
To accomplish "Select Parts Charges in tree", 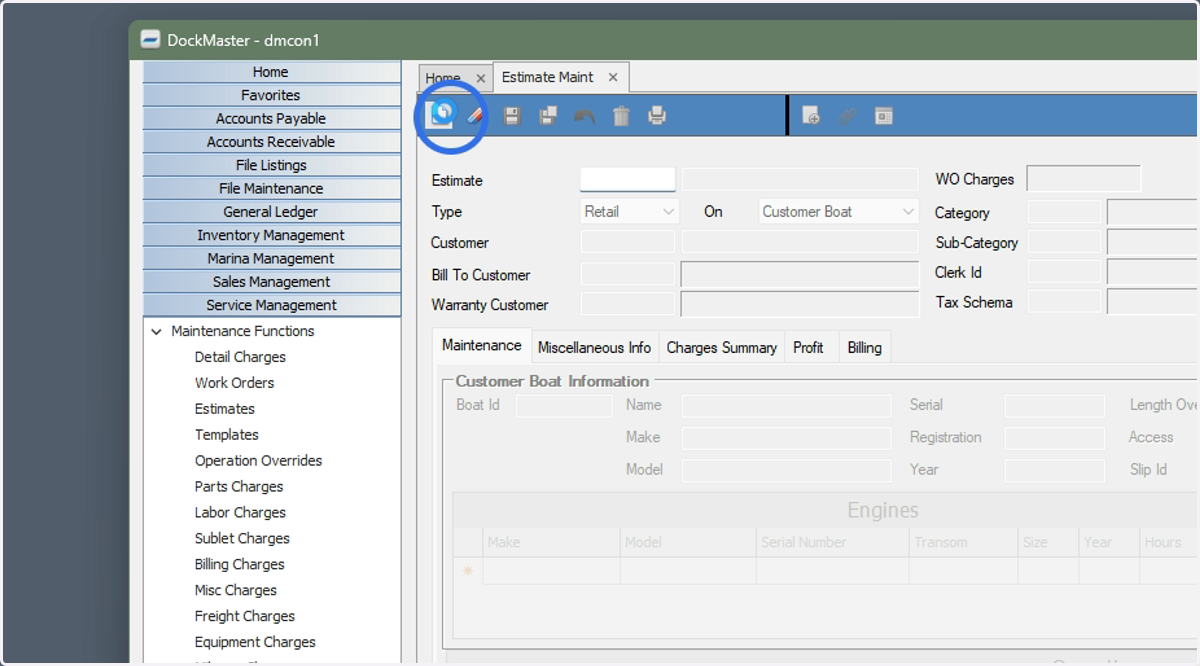I will click(239, 487).
